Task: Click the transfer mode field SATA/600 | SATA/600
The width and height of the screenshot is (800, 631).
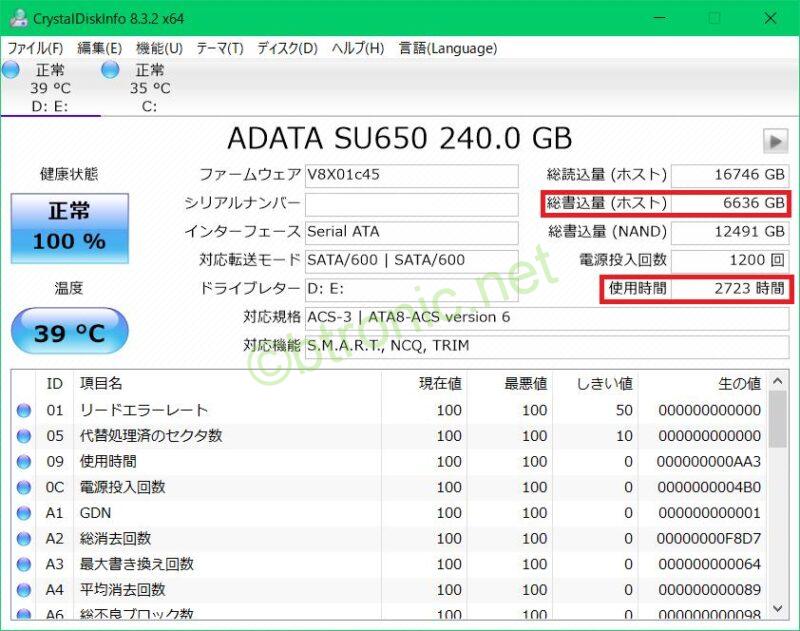Action: pos(411,261)
